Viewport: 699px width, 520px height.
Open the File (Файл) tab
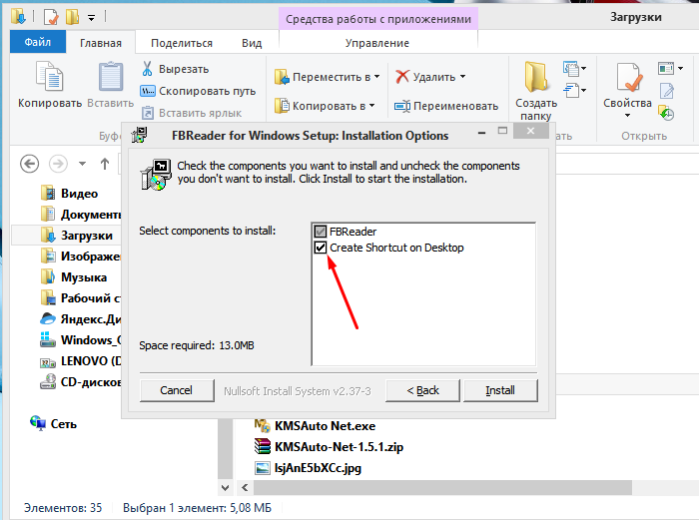pyautogui.click(x=38, y=42)
